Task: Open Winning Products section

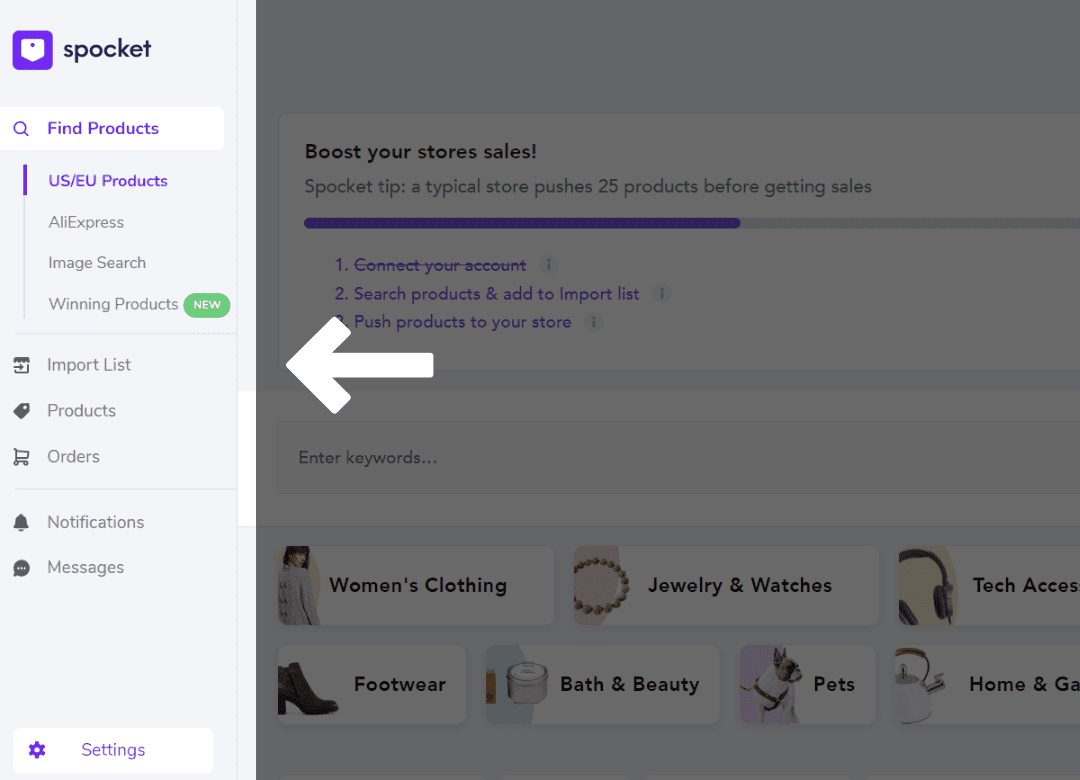Action: tap(113, 304)
